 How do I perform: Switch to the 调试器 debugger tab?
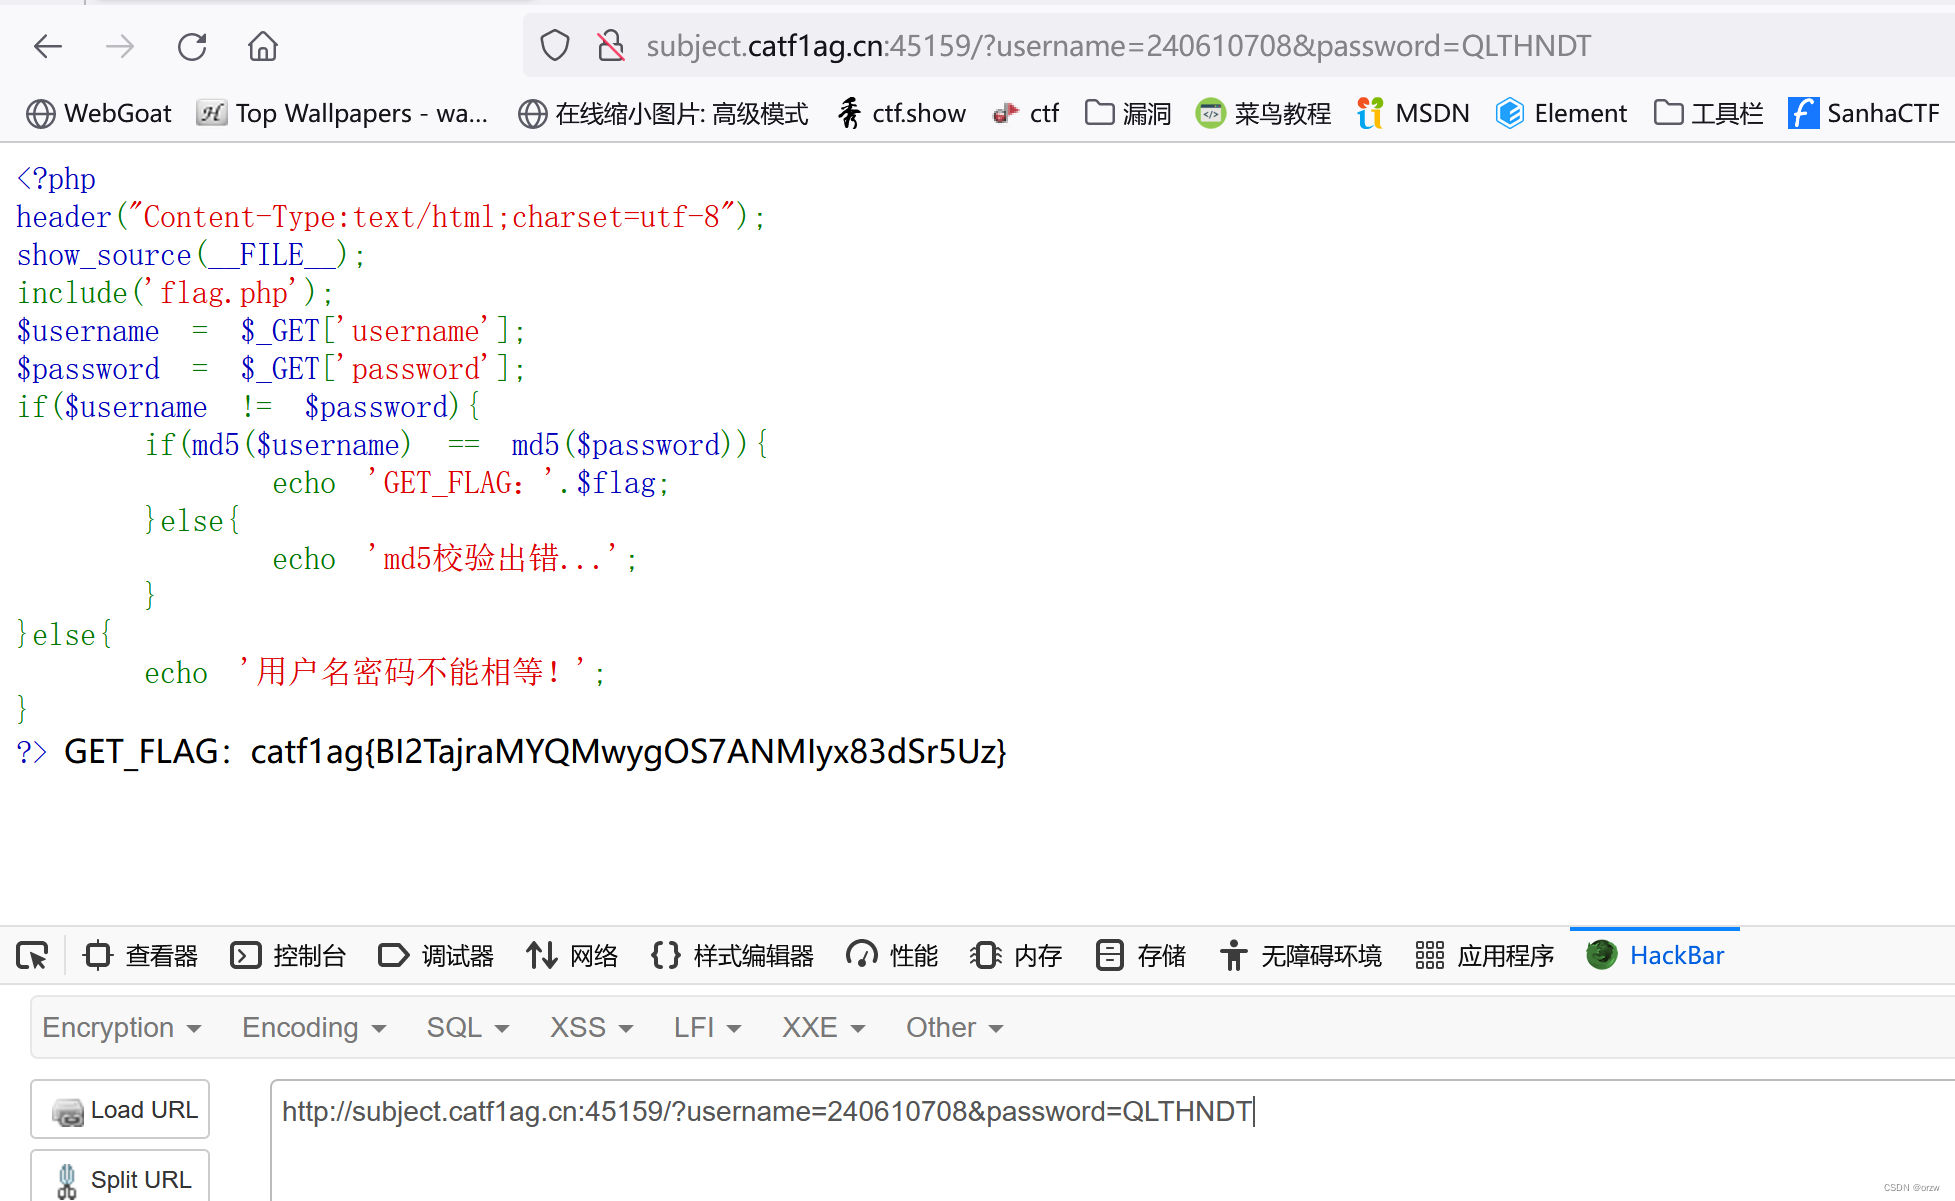click(436, 956)
